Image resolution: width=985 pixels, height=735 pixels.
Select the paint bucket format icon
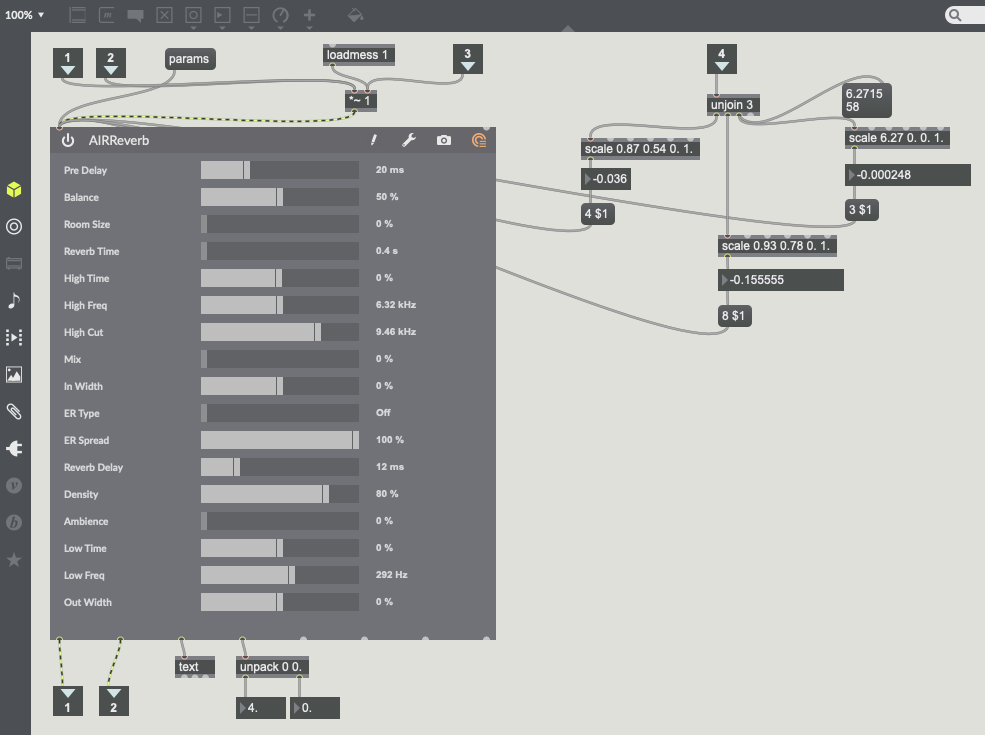pos(355,15)
